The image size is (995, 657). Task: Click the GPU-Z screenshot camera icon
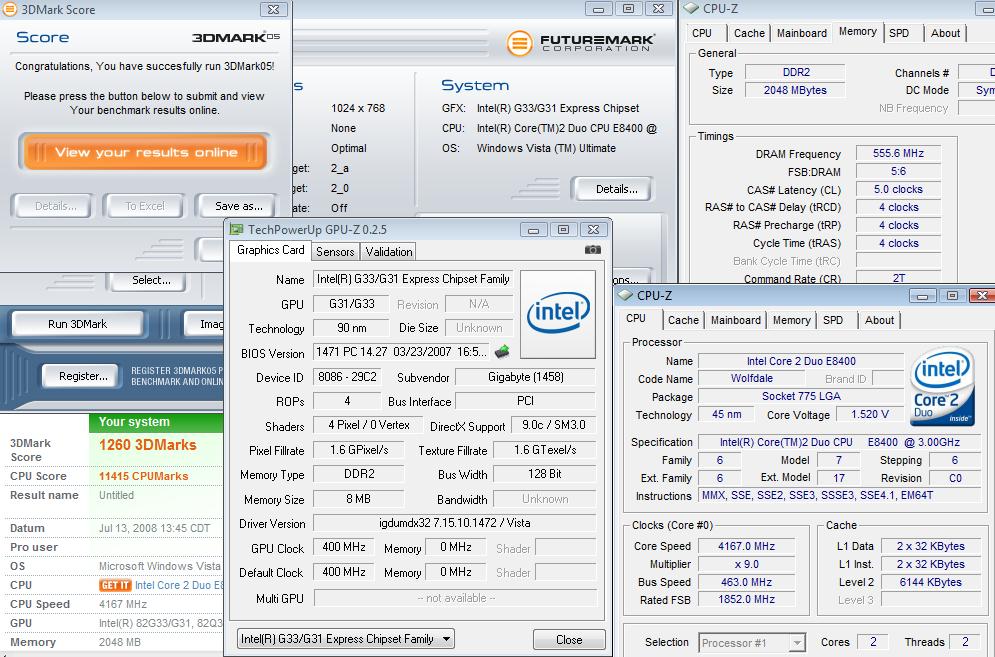point(593,250)
